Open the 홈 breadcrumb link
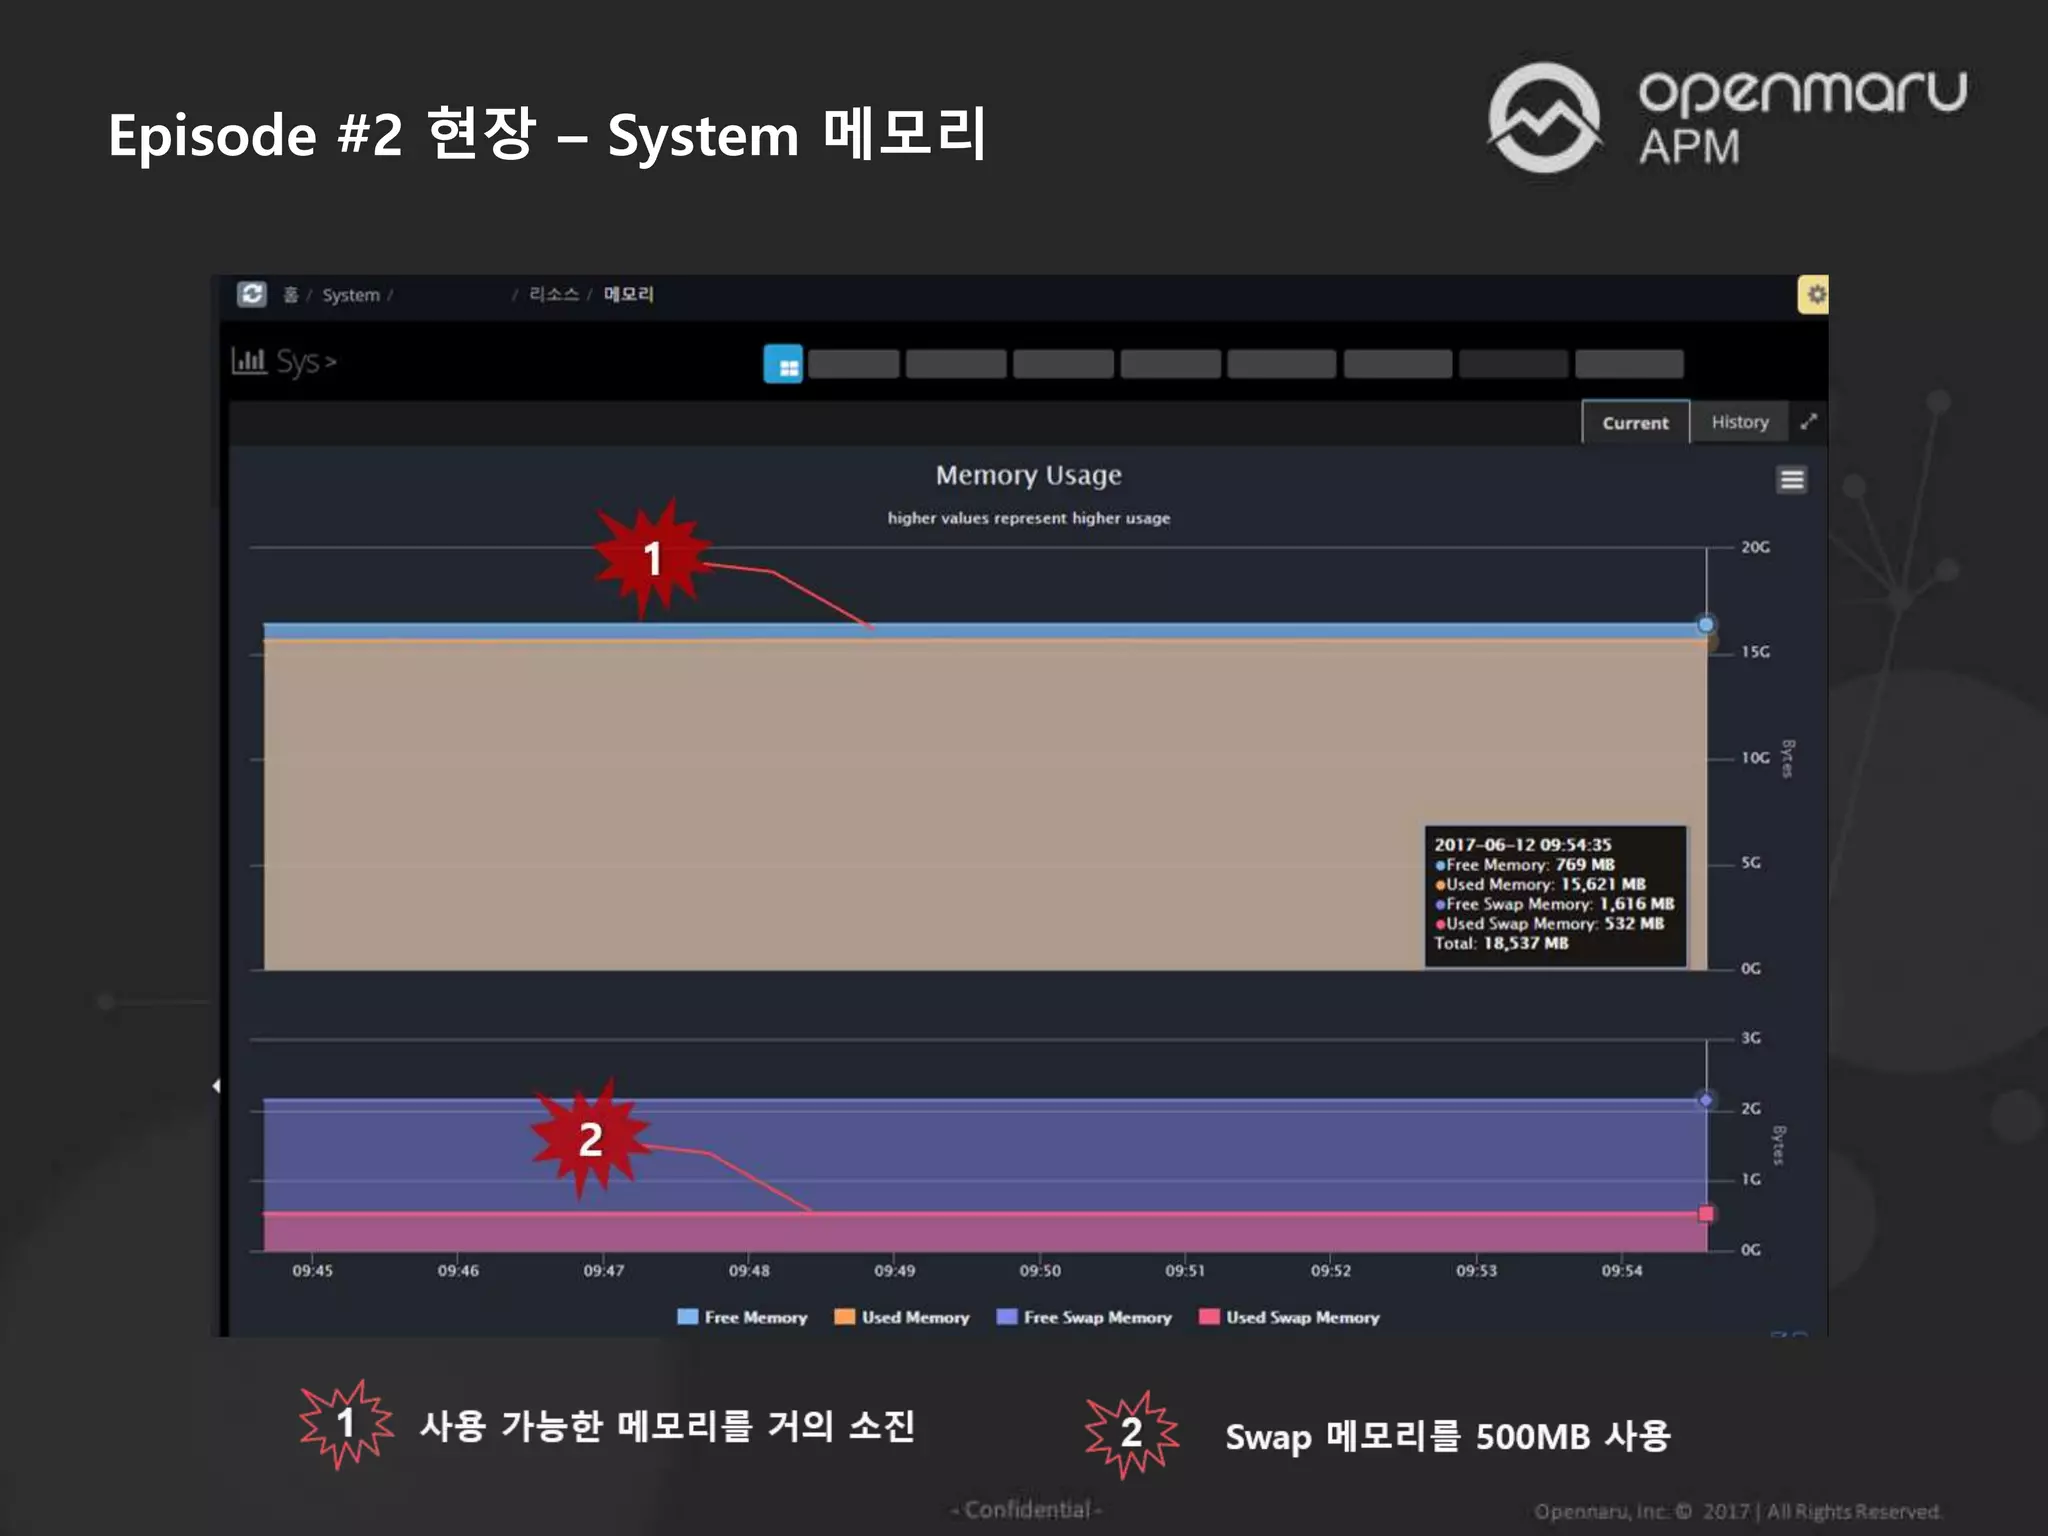The image size is (2048, 1536). (x=290, y=294)
